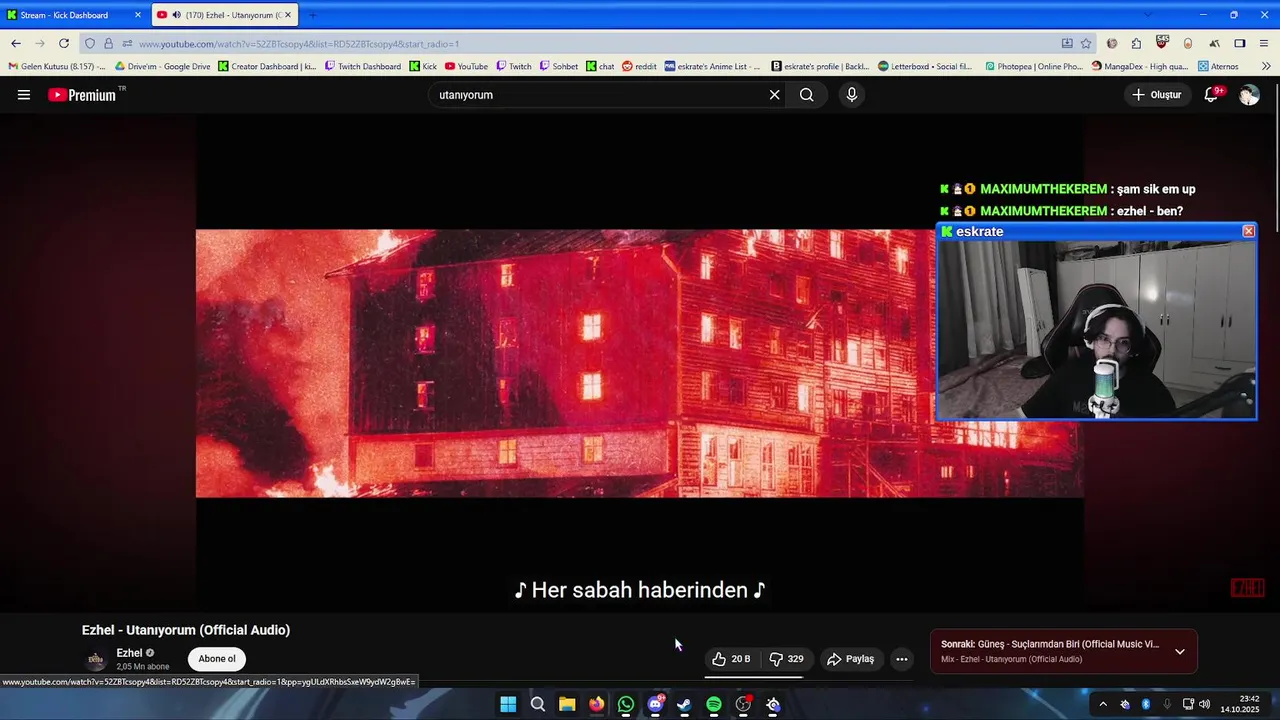1280x720 pixels.
Task: Subscribe with the Abone ol button
Action: pyautogui.click(x=217, y=659)
